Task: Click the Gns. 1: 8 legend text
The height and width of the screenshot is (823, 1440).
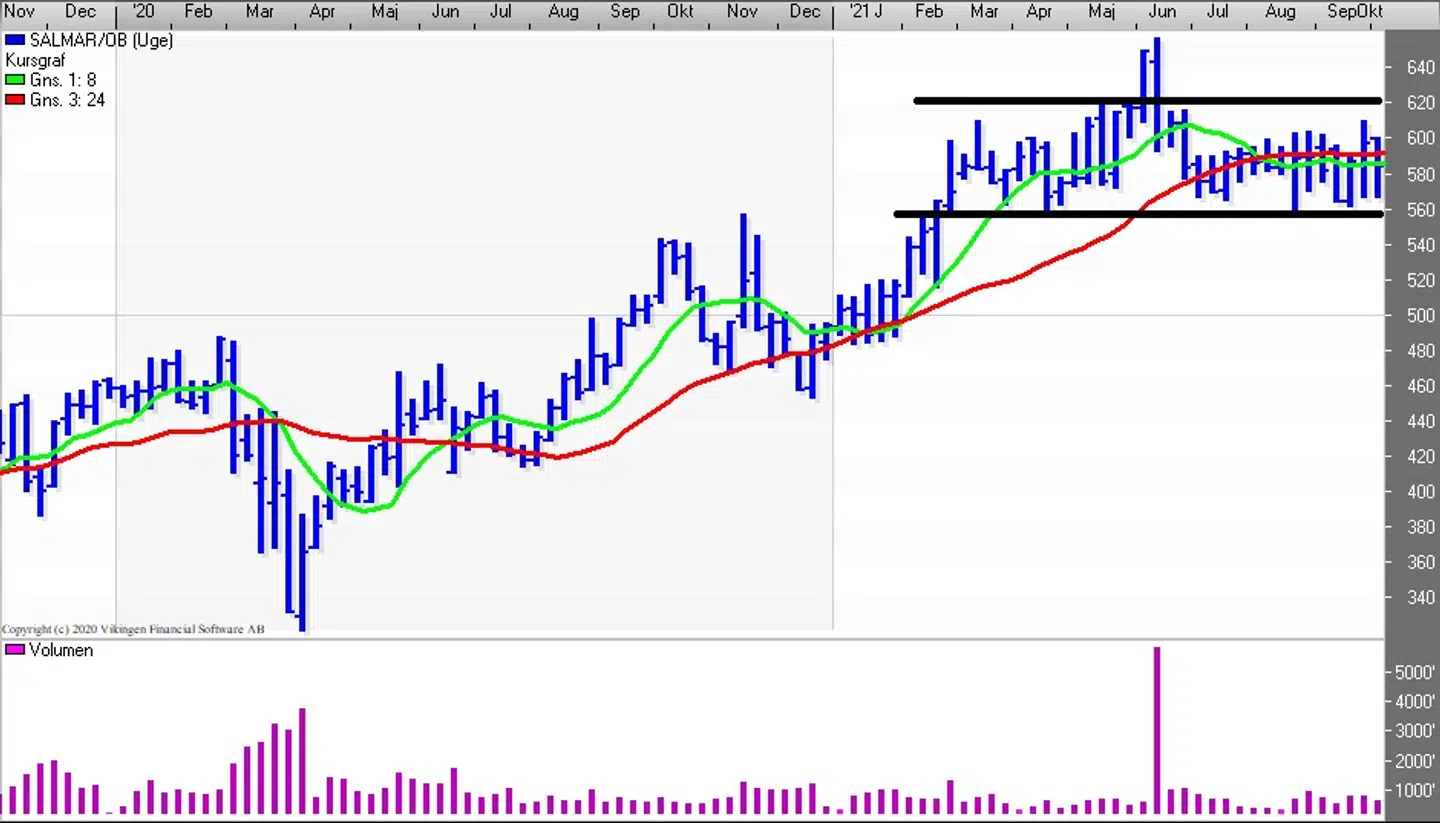Action: (64, 80)
